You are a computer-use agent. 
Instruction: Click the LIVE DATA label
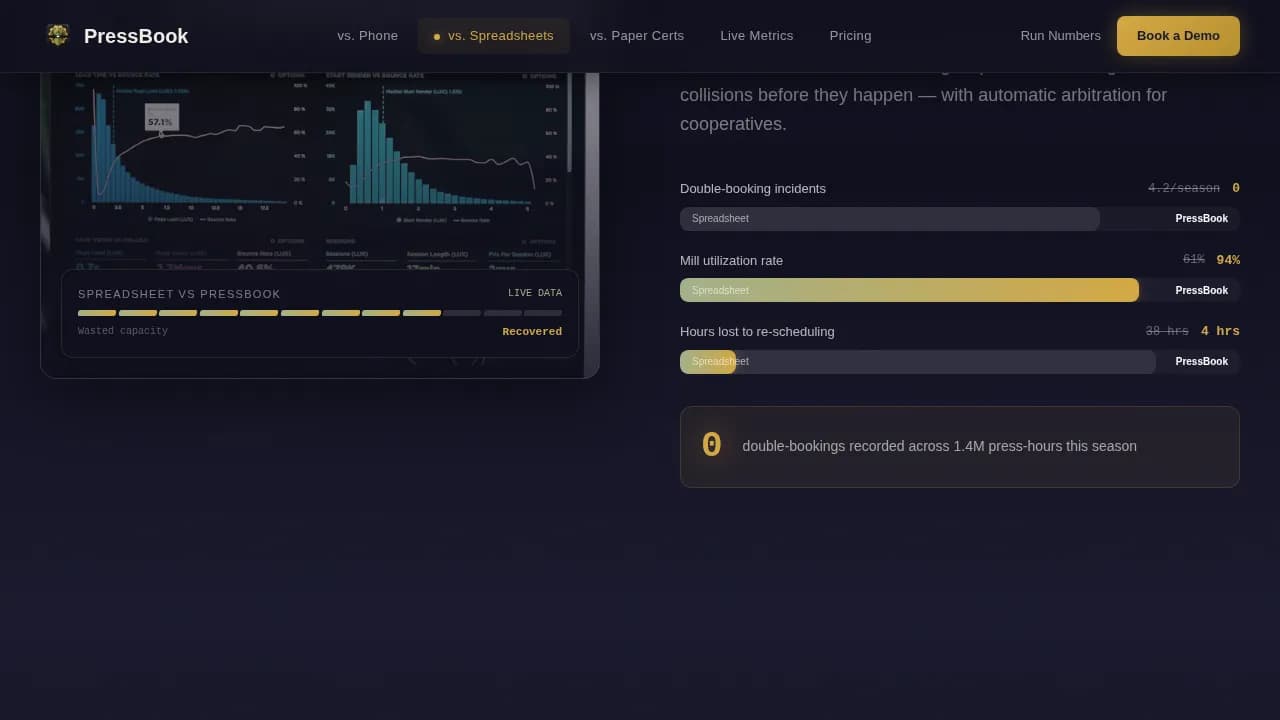click(x=535, y=293)
